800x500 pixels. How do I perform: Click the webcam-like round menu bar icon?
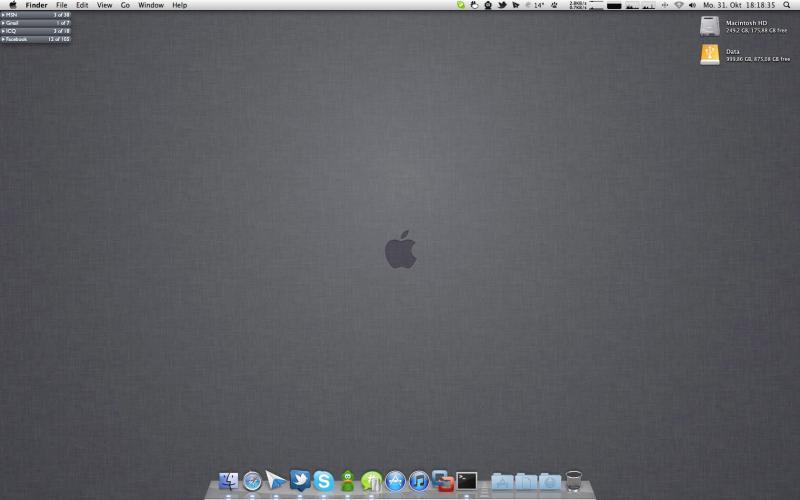pos(488,5)
